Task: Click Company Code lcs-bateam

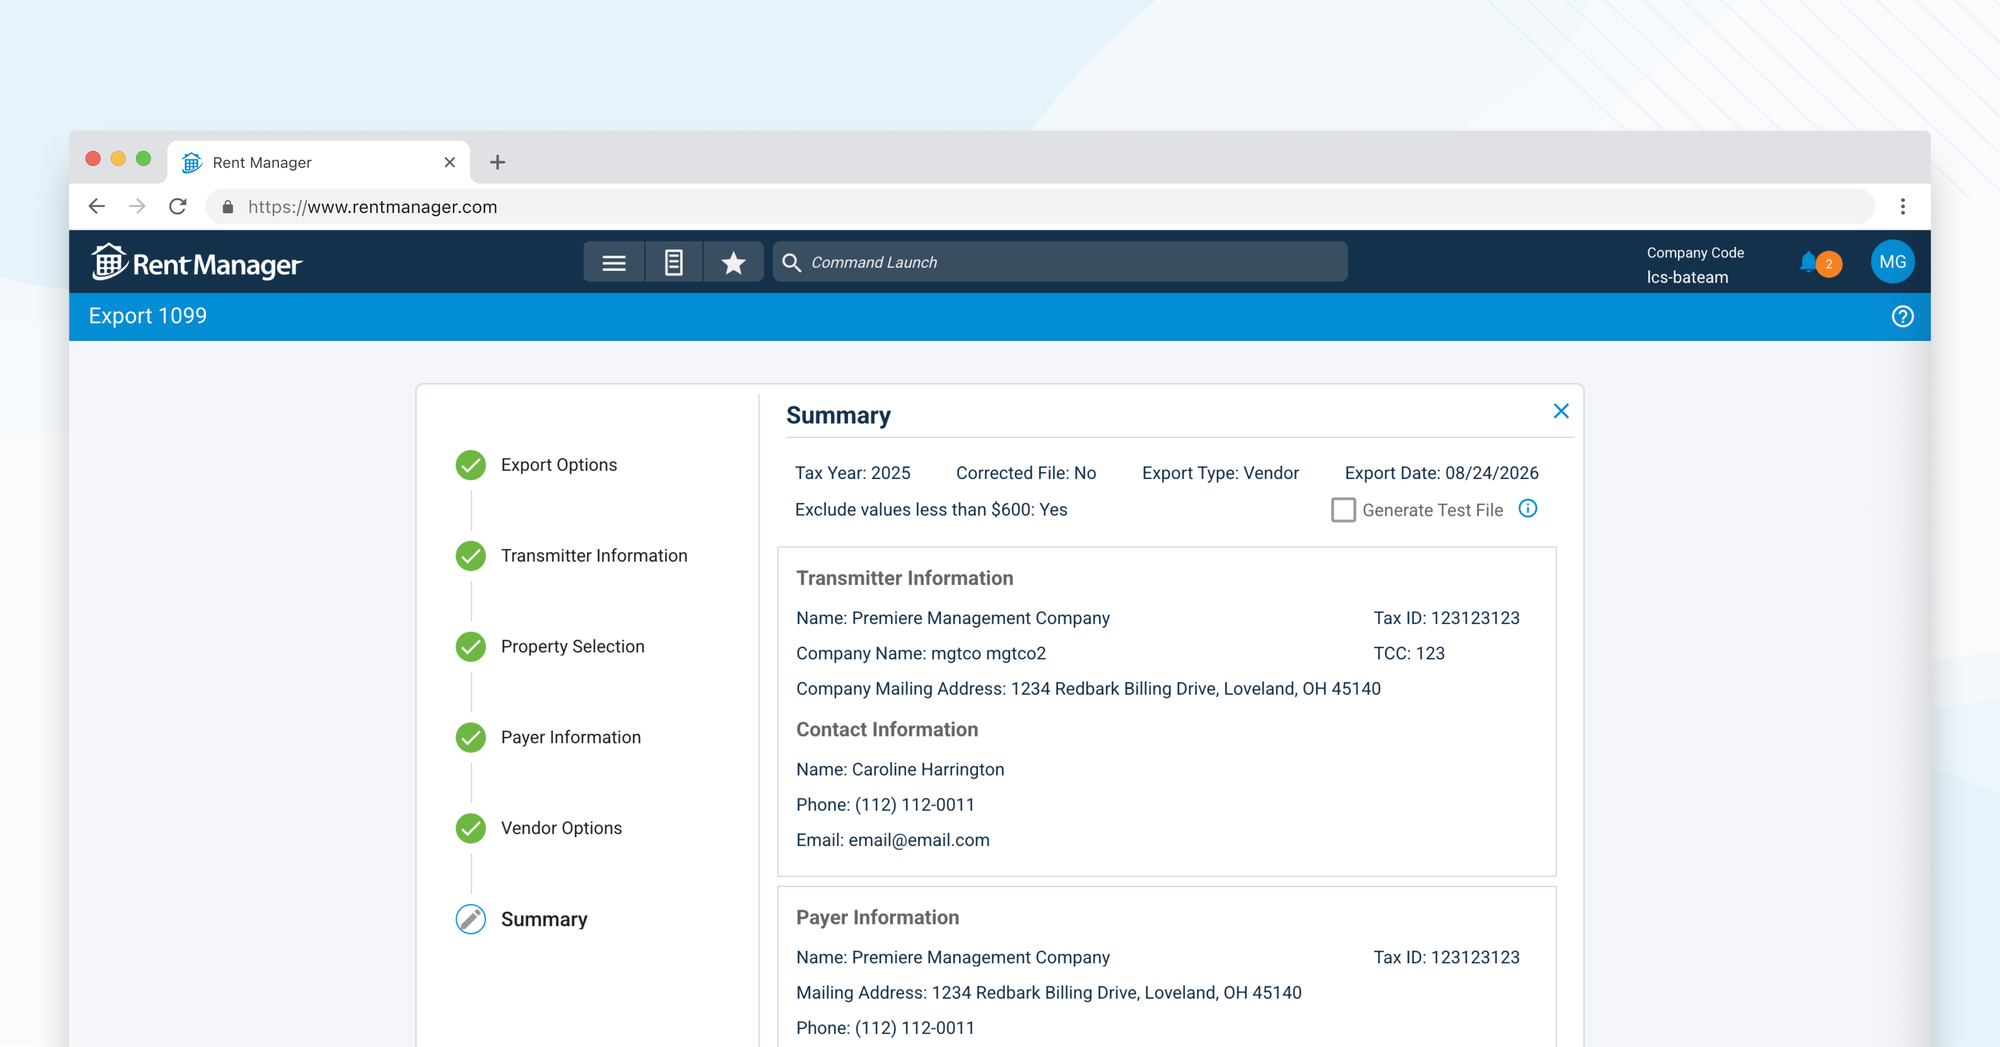Action: coord(1695,265)
